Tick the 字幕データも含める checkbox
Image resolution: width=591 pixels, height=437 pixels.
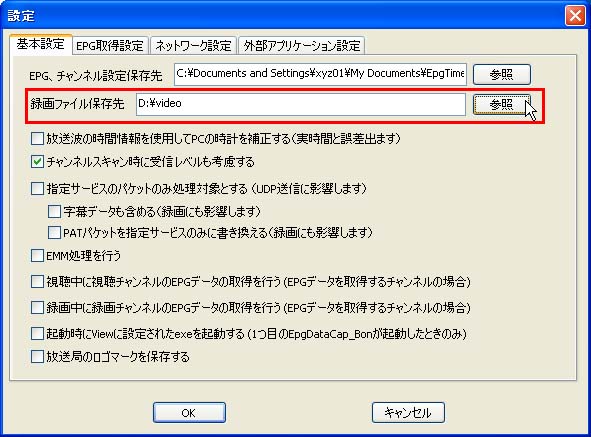point(54,212)
